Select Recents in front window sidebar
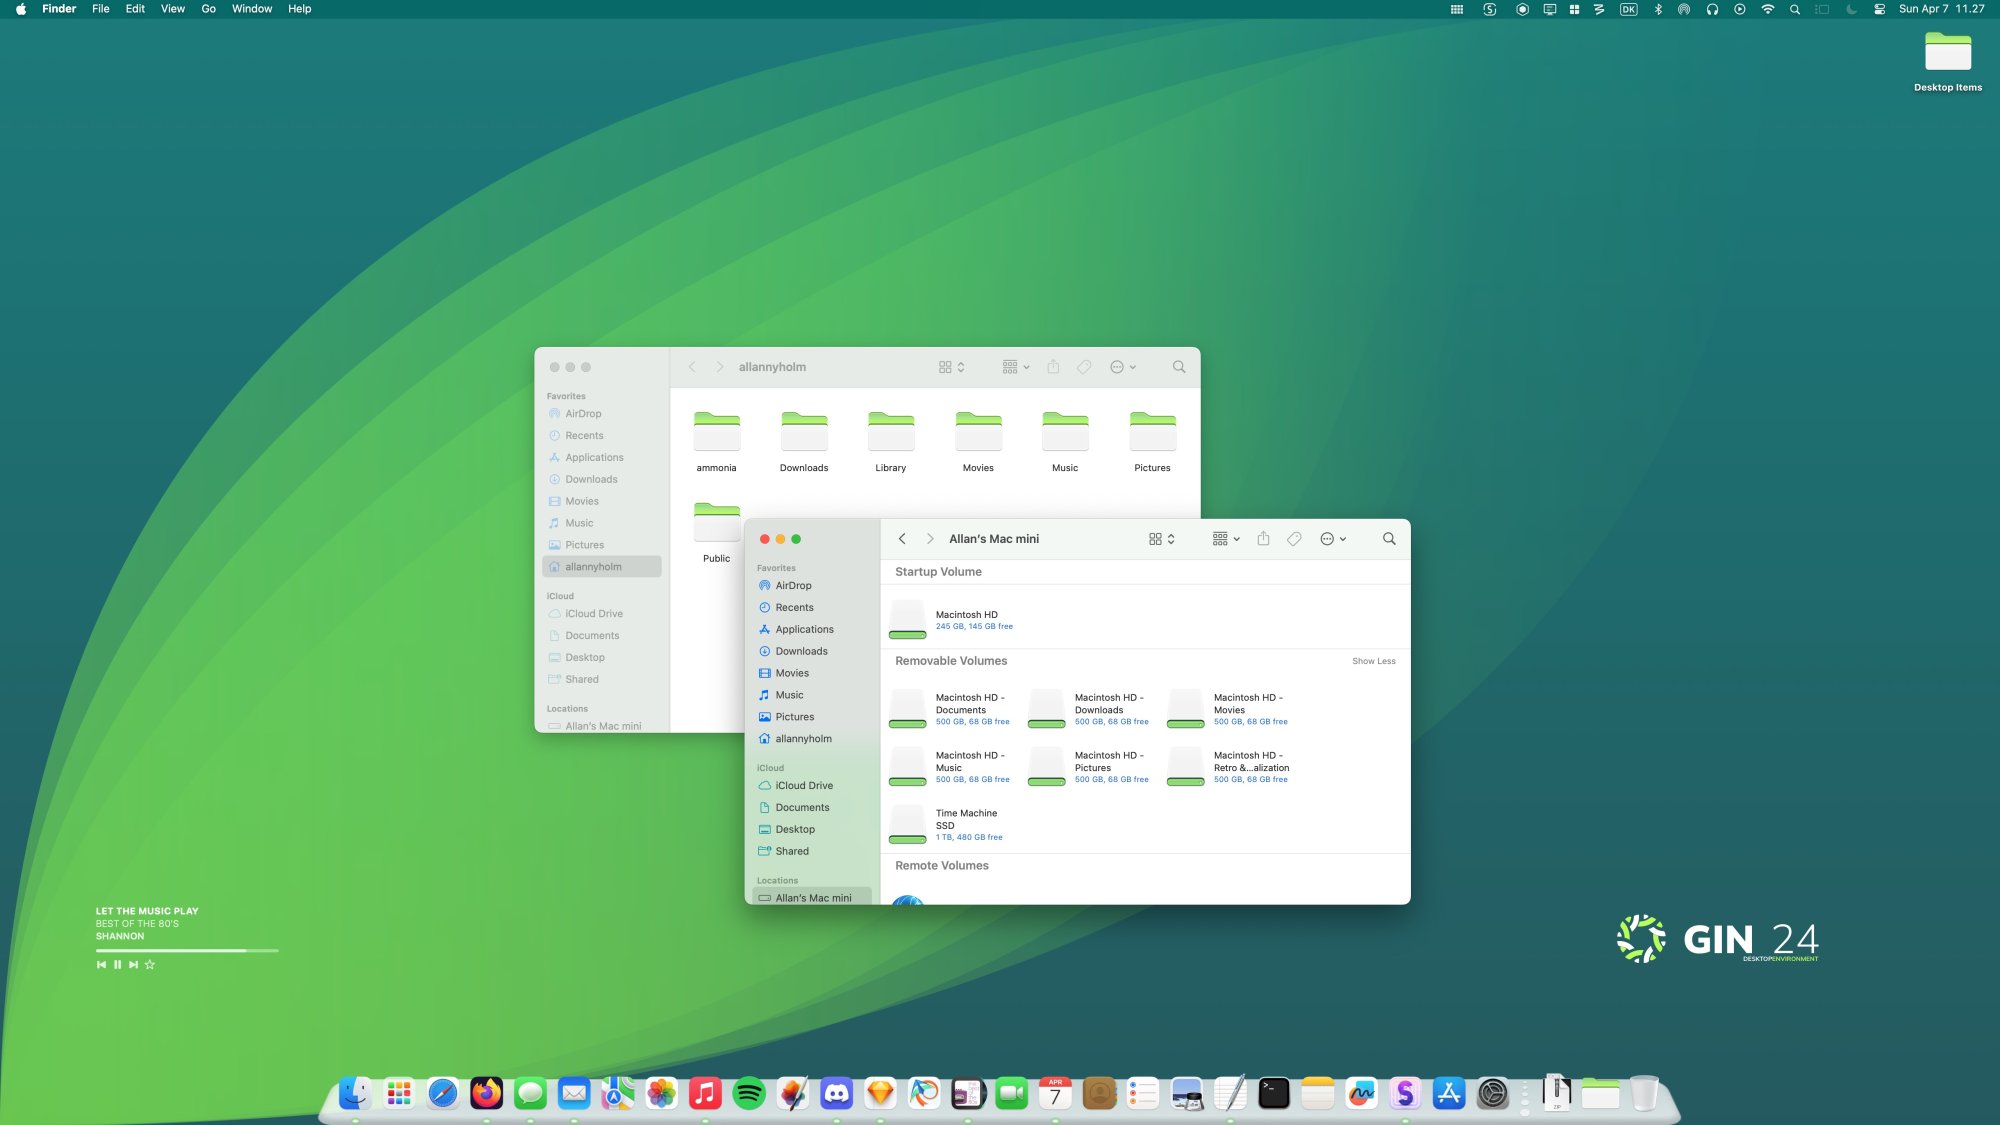Screen dimensions: 2000x1125 pyautogui.click(x=812, y=608)
